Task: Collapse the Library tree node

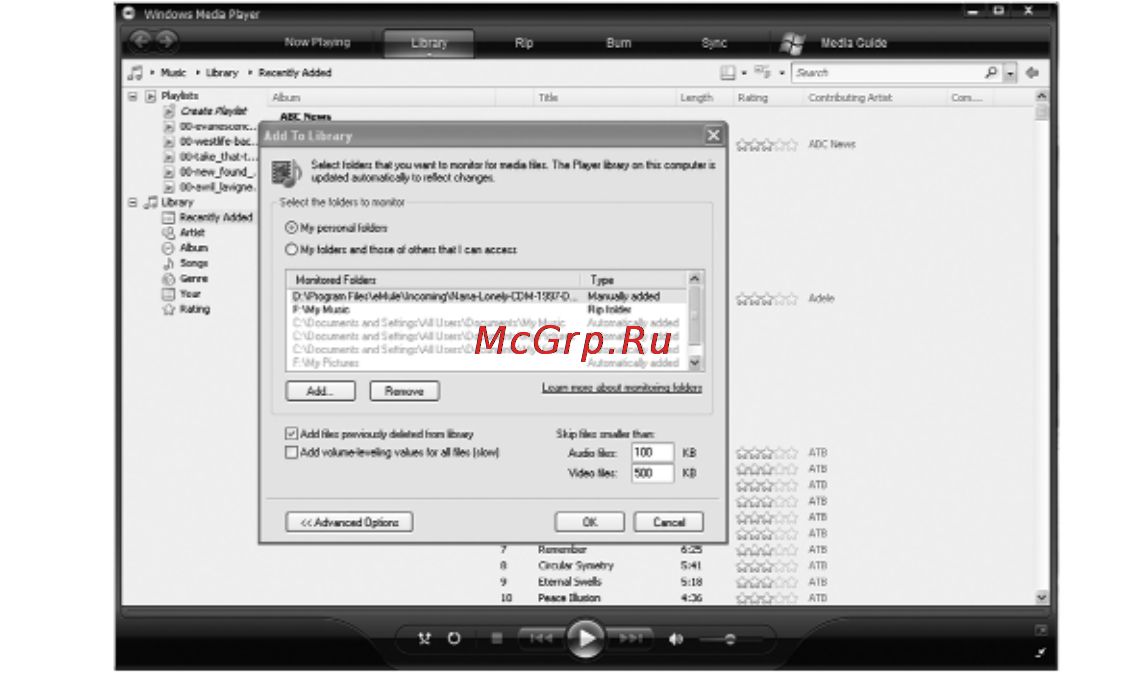Action: pos(132,202)
